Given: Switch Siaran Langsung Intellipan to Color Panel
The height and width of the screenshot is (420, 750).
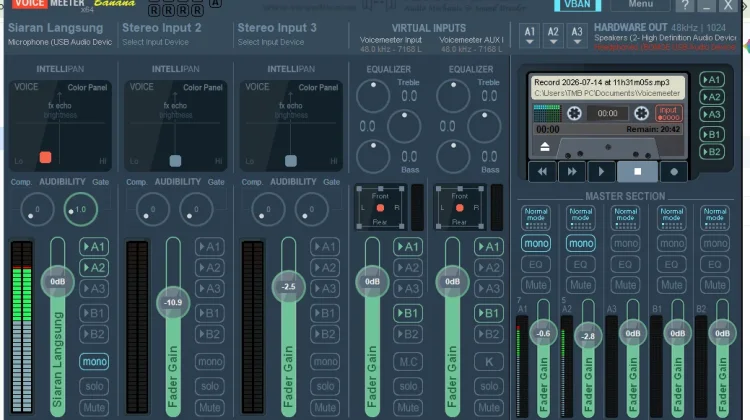Looking at the screenshot, I should coord(87,88).
